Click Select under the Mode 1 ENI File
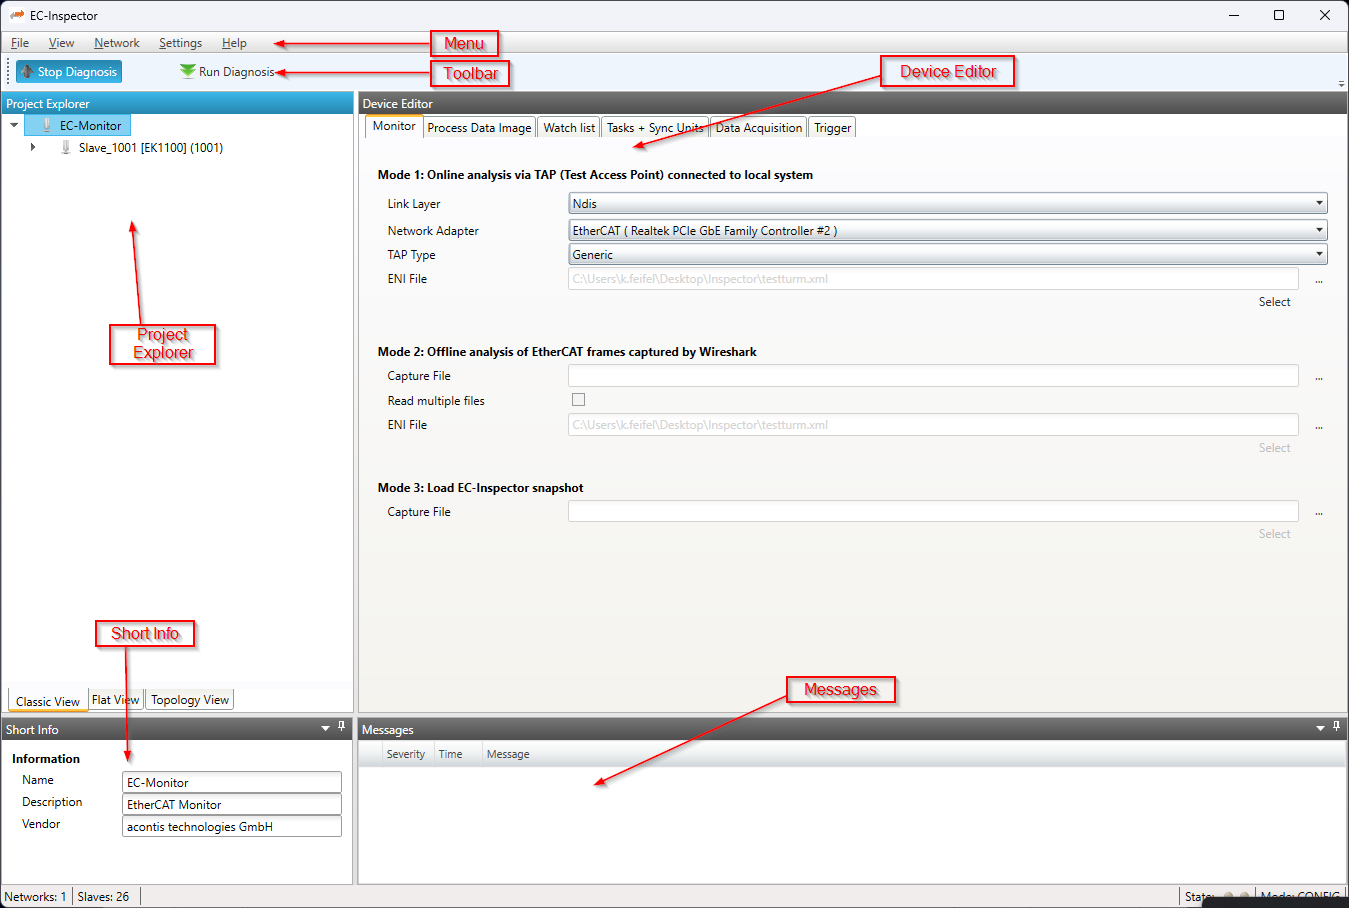This screenshot has width=1349, height=908. coord(1274,301)
